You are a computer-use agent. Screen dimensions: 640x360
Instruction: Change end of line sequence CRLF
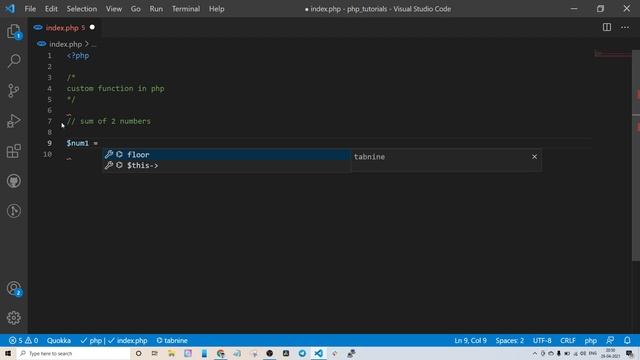click(x=568, y=340)
